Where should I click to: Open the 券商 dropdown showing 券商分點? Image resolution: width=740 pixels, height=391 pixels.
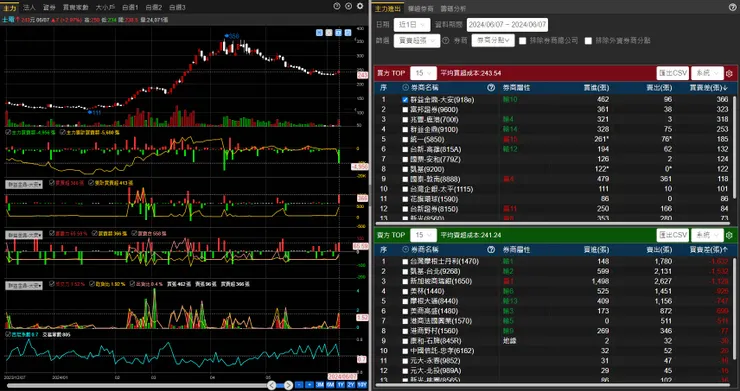click(x=493, y=41)
